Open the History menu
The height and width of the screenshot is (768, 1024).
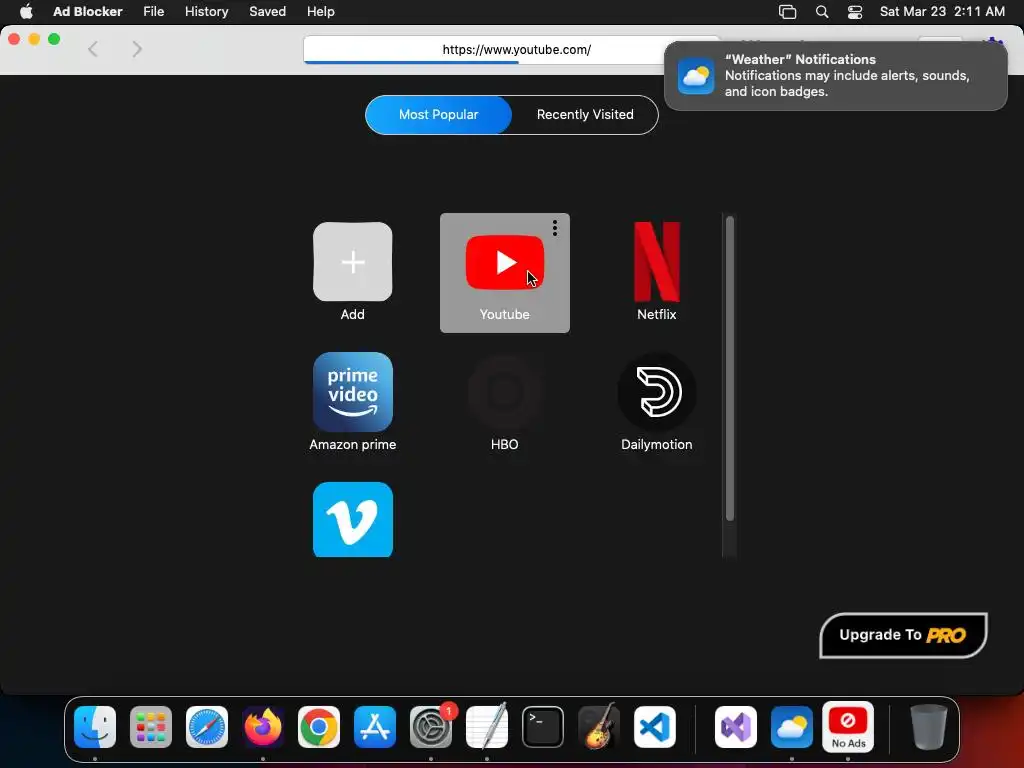tap(206, 12)
